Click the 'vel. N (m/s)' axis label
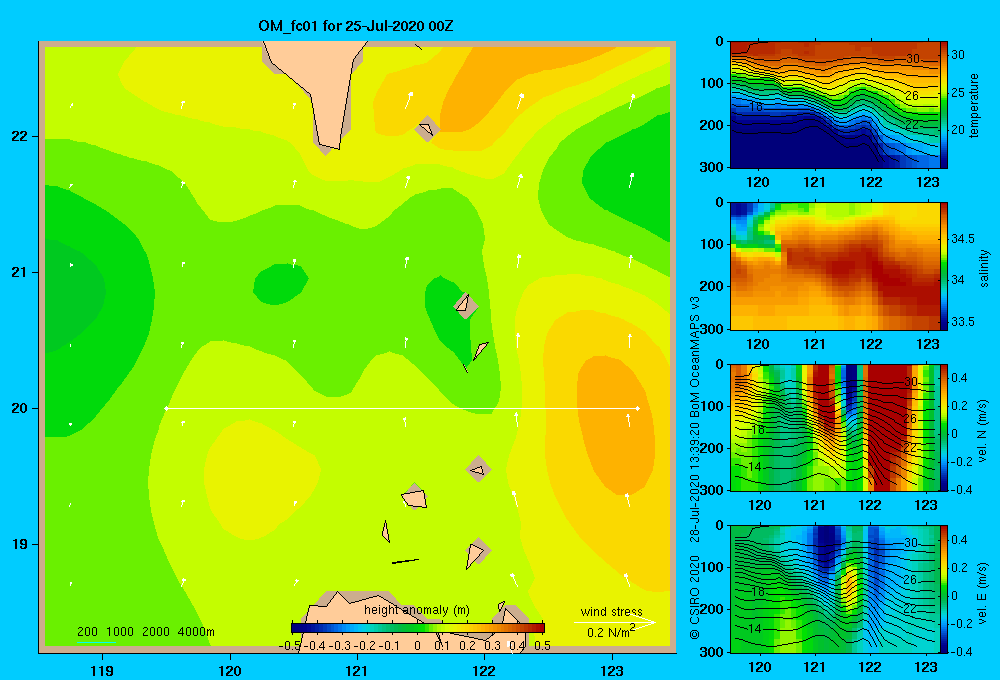This screenshot has width=1000, height=680. click(x=983, y=431)
